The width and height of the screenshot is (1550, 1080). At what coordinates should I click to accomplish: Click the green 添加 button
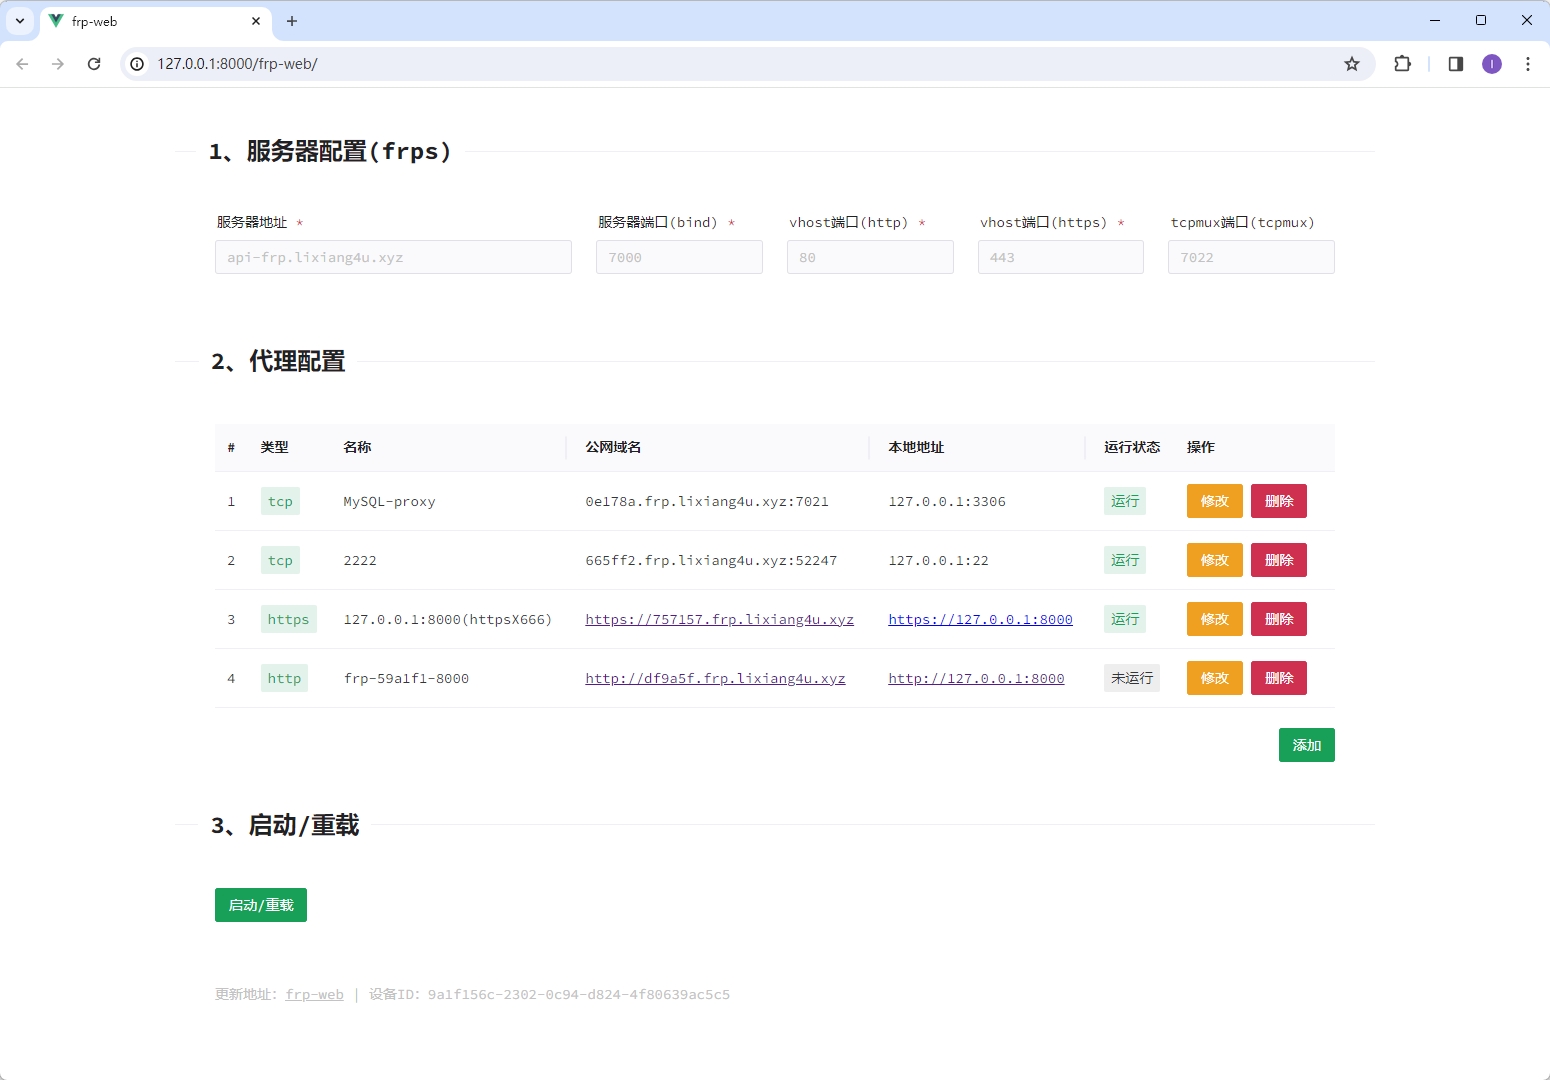pyautogui.click(x=1306, y=744)
